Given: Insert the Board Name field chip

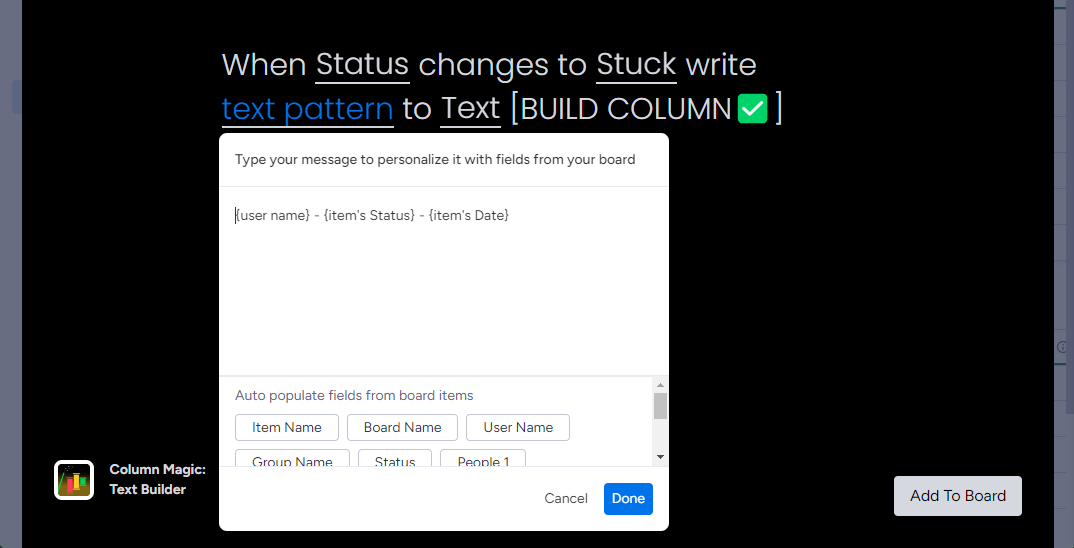Looking at the screenshot, I should click(x=402, y=427).
